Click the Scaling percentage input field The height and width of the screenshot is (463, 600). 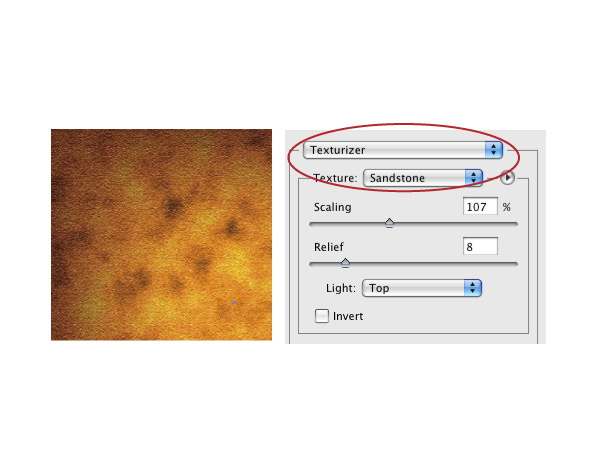point(480,207)
